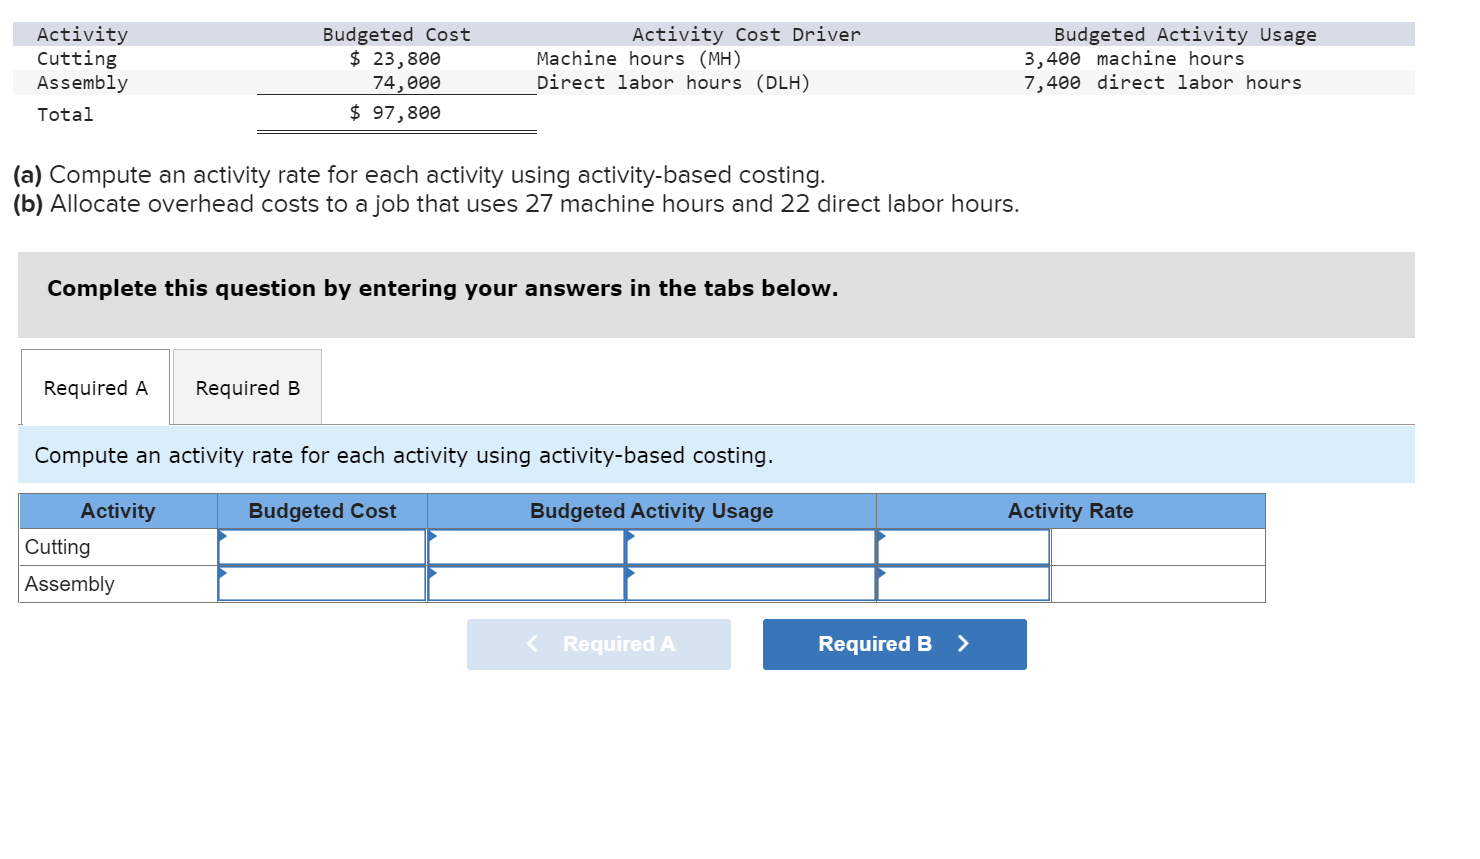The image size is (1480, 859).
Task: Click the blue hint triangle in Cutting's usage cell
Action: tap(432, 535)
